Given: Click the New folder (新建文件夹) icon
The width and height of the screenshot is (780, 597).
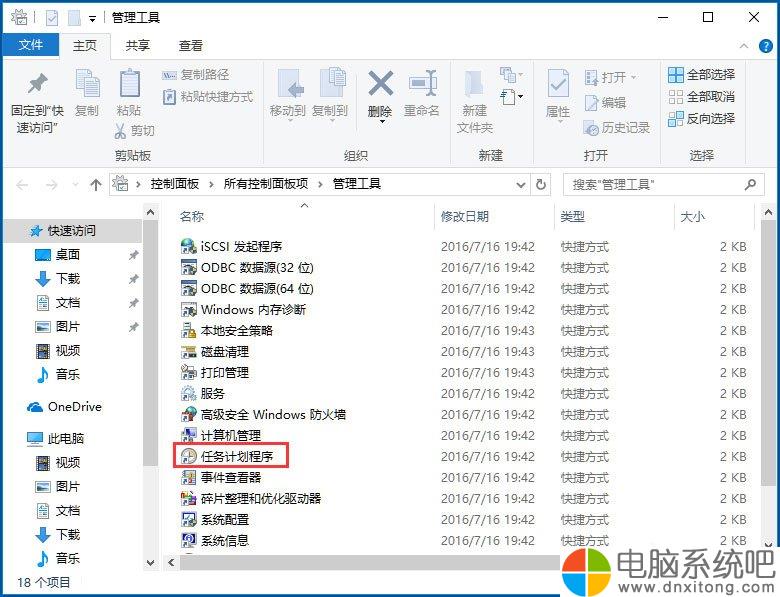Looking at the screenshot, I should pyautogui.click(x=474, y=84).
